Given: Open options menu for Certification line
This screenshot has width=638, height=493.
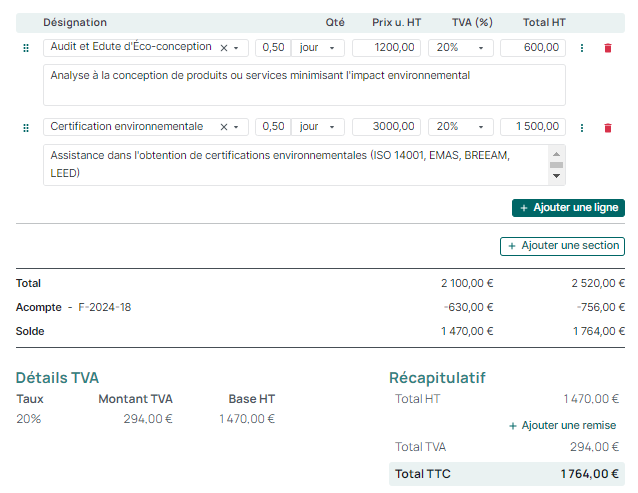Looking at the screenshot, I should point(582,128).
